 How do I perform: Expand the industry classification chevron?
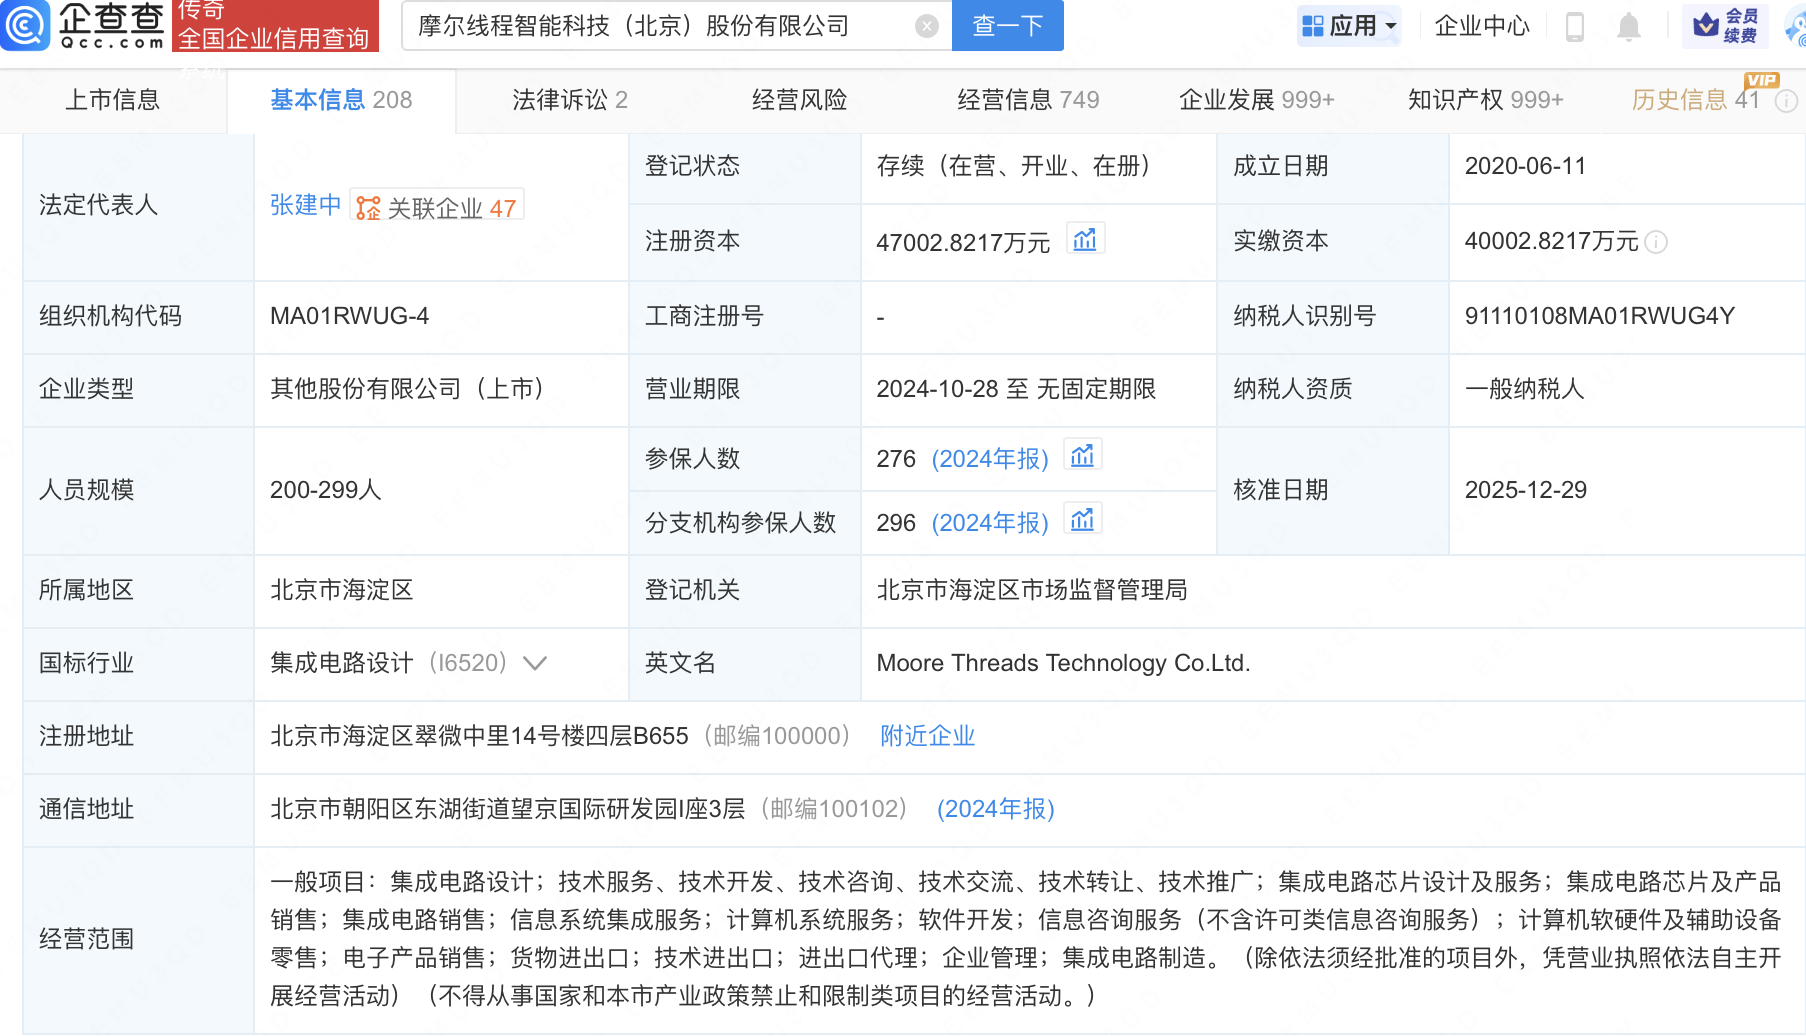(535, 663)
